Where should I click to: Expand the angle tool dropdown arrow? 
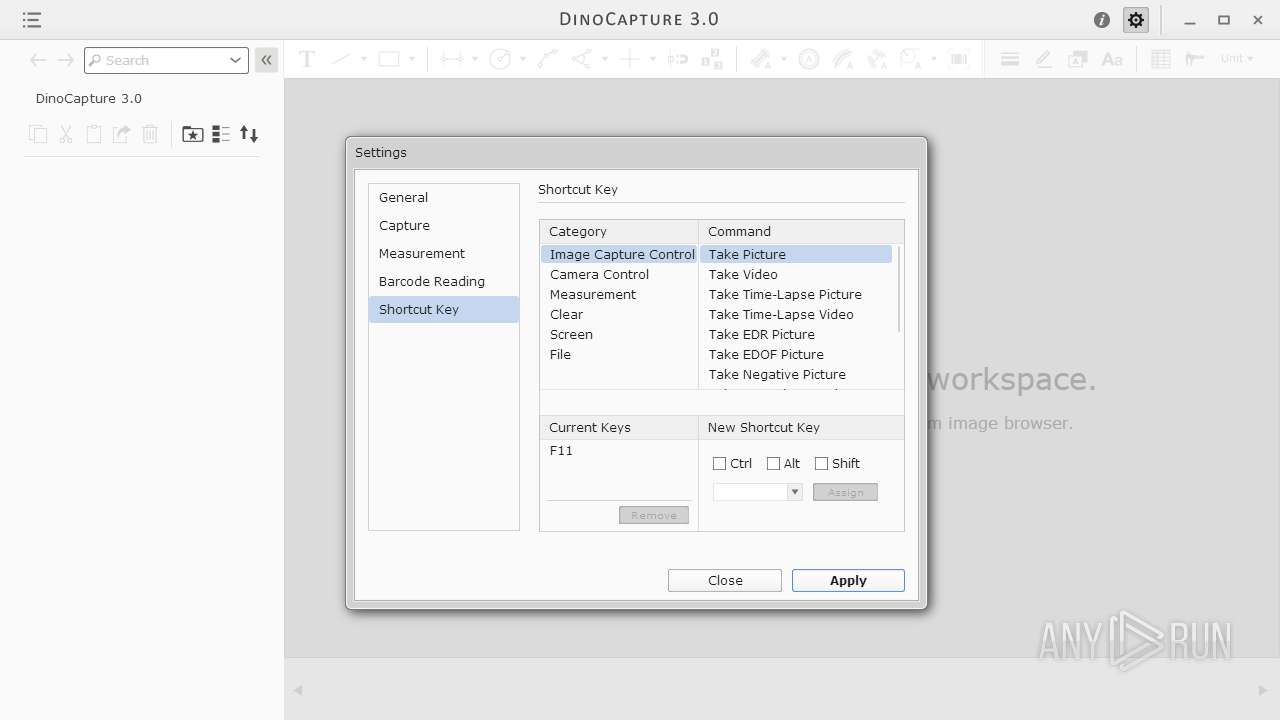tap(604, 59)
